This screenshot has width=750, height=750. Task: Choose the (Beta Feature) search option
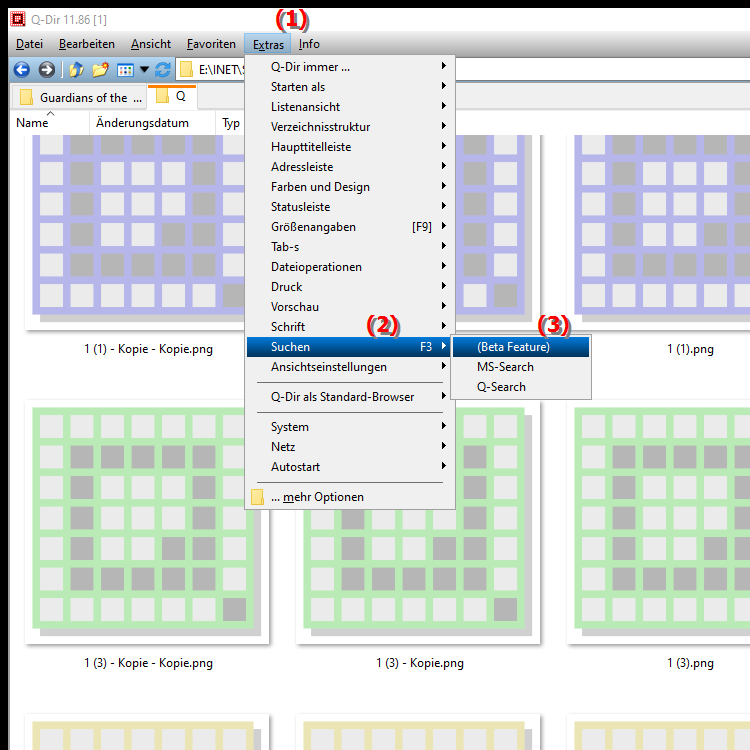click(x=521, y=347)
